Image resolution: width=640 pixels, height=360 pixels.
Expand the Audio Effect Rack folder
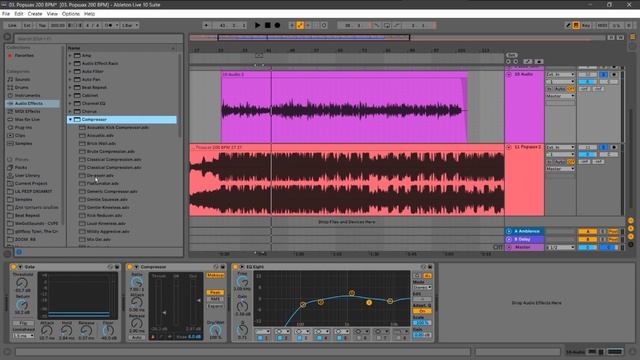(70, 63)
